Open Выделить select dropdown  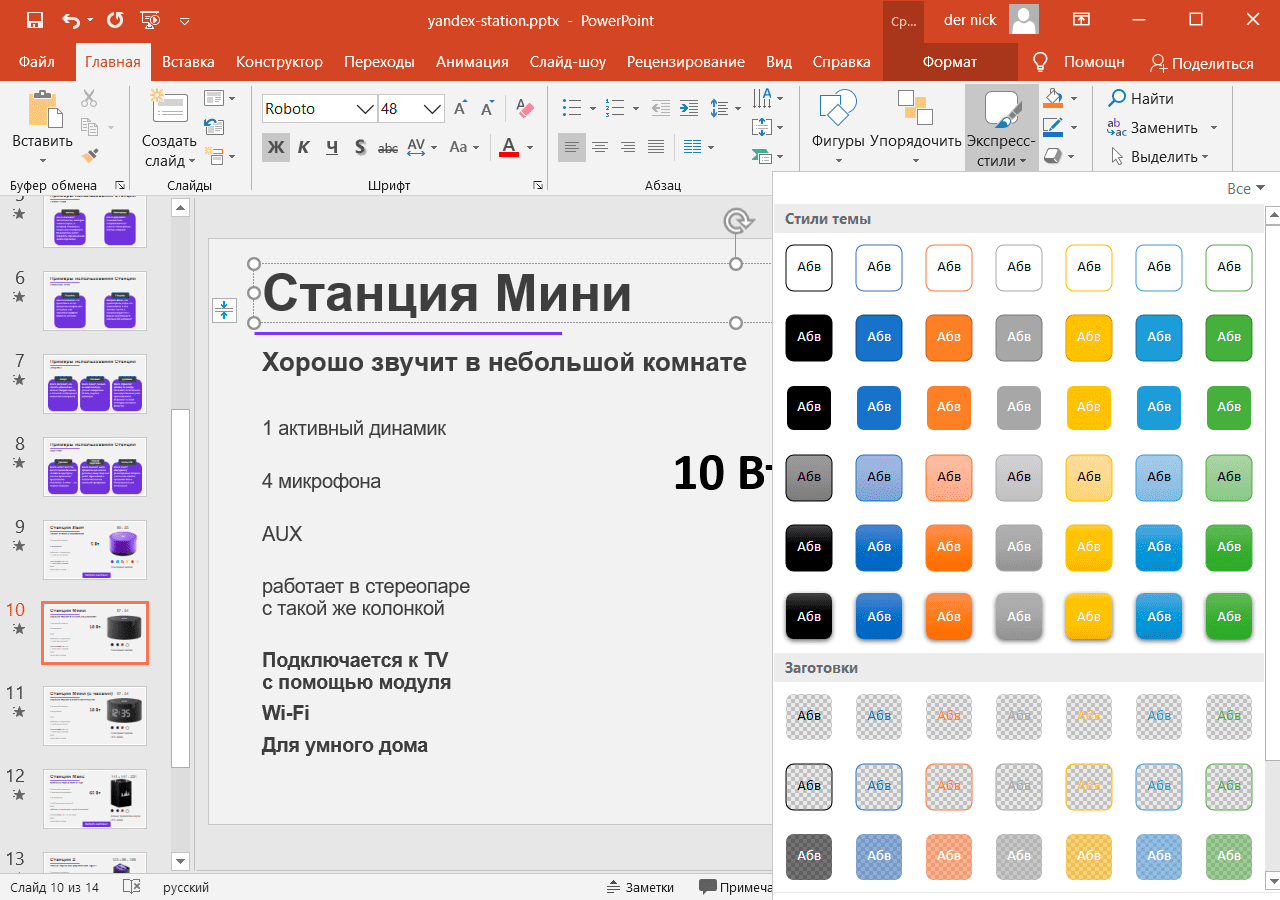pos(1160,156)
